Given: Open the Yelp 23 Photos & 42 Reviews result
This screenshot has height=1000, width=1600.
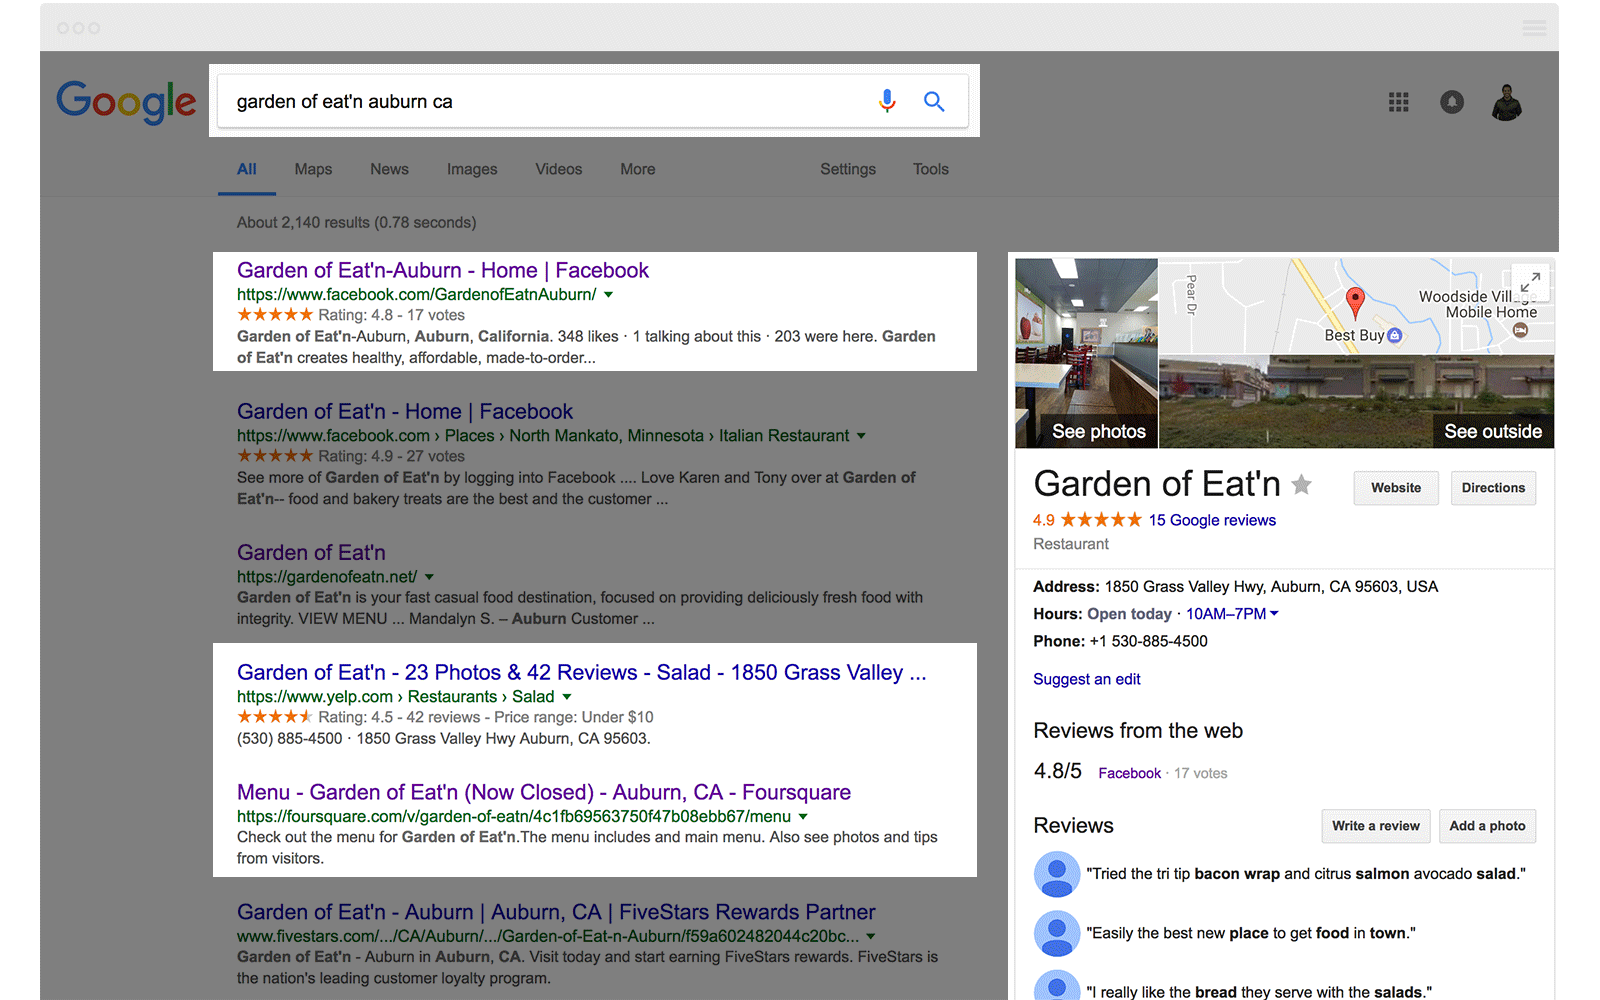Looking at the screenshot, I should coord(582,672).
